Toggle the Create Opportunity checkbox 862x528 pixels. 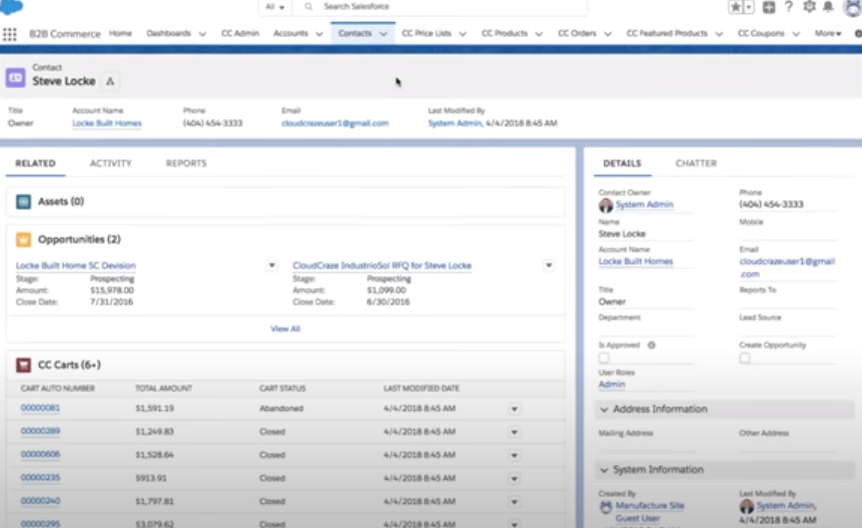(x=745, y=358)
